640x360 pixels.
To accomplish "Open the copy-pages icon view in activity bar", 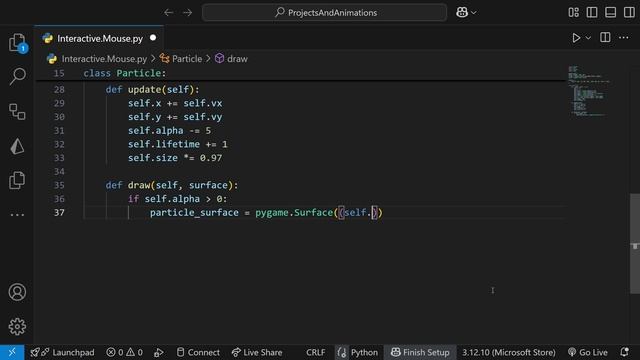I will [x=17, y=180].
